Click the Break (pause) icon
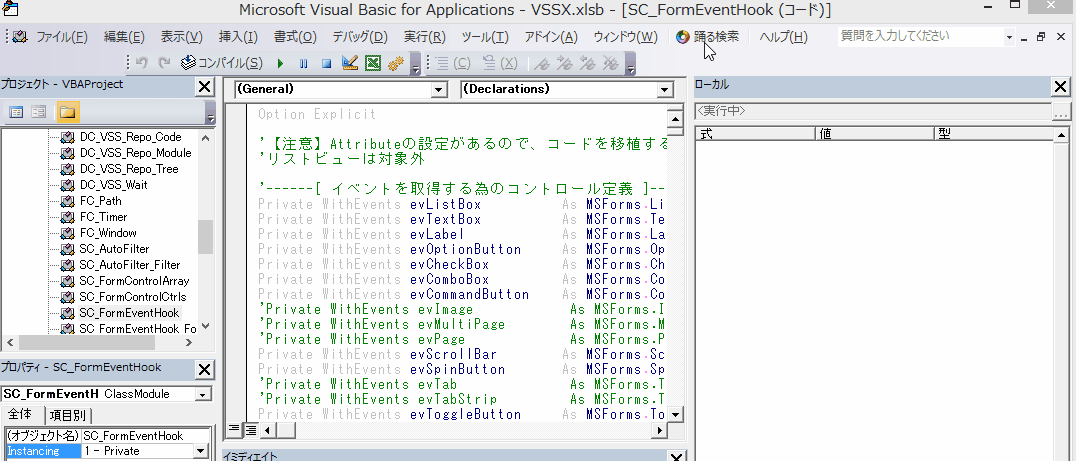This screenshot has height=461, width=1076. click(303, 63)
